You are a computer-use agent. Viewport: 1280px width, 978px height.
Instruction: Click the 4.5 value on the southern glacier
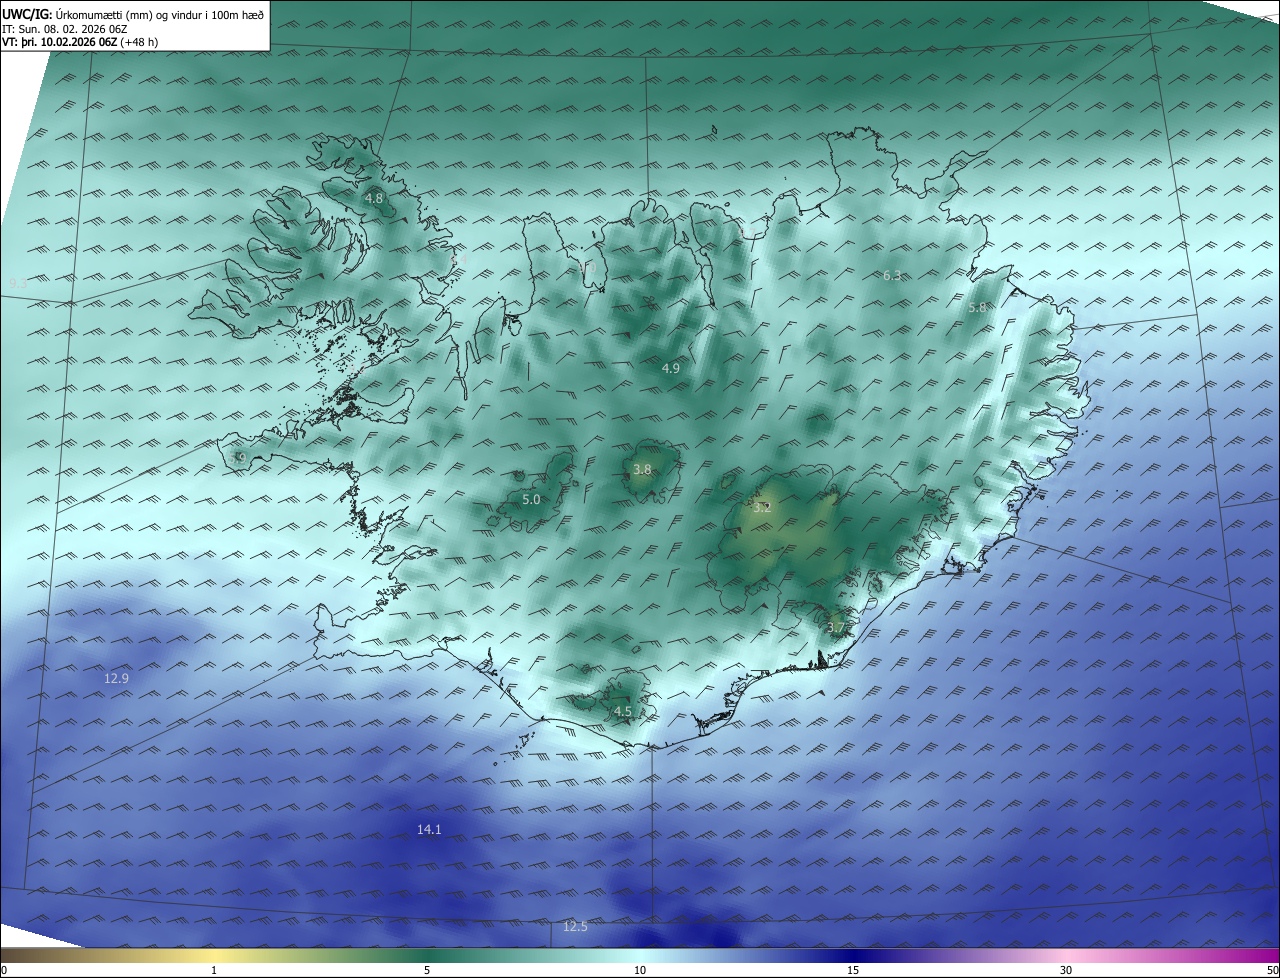623,711
